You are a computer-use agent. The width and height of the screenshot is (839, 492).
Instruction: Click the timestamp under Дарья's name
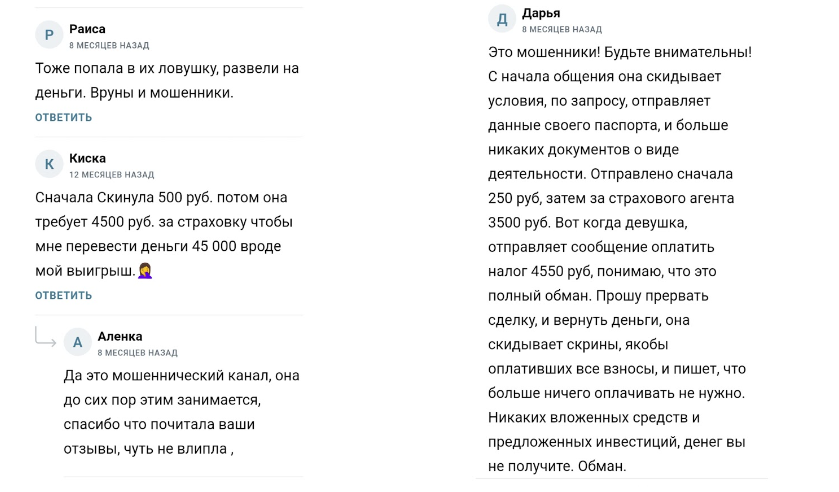561,30
